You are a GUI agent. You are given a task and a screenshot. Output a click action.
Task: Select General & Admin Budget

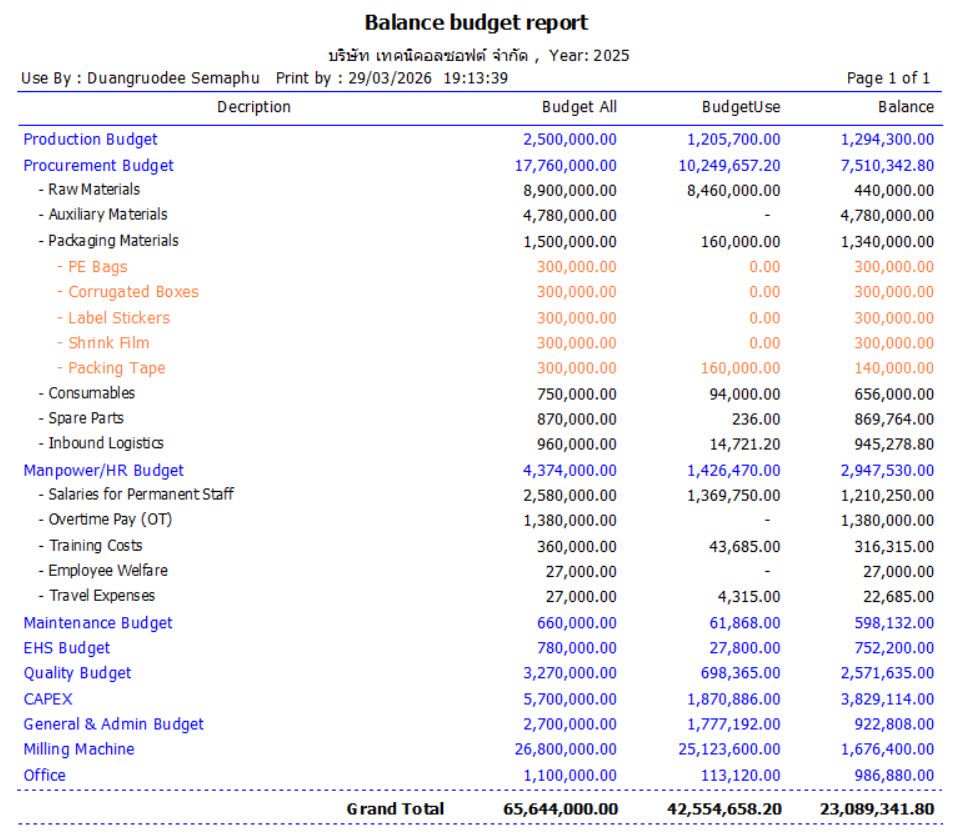(113, 724)
